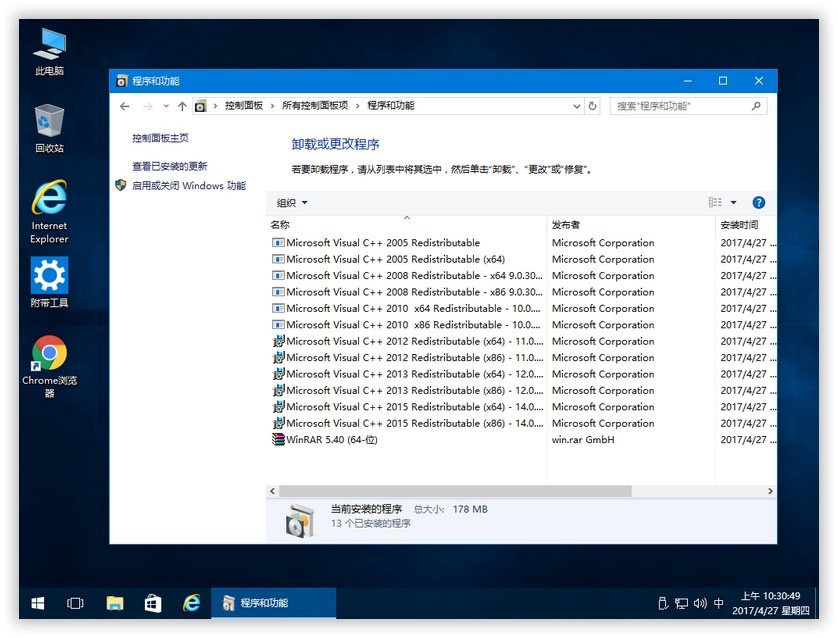Screen dimensions: 838x638
Task: Open 启用或关闭 Windows 功能 link
Action: 189,185
